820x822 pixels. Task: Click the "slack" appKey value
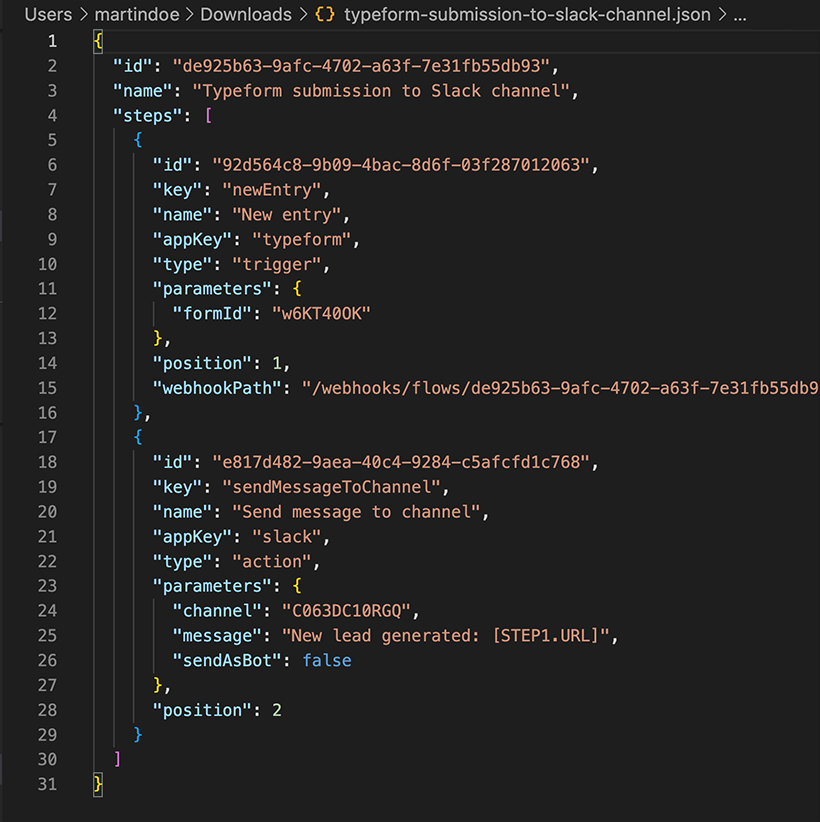click(287, 537)
